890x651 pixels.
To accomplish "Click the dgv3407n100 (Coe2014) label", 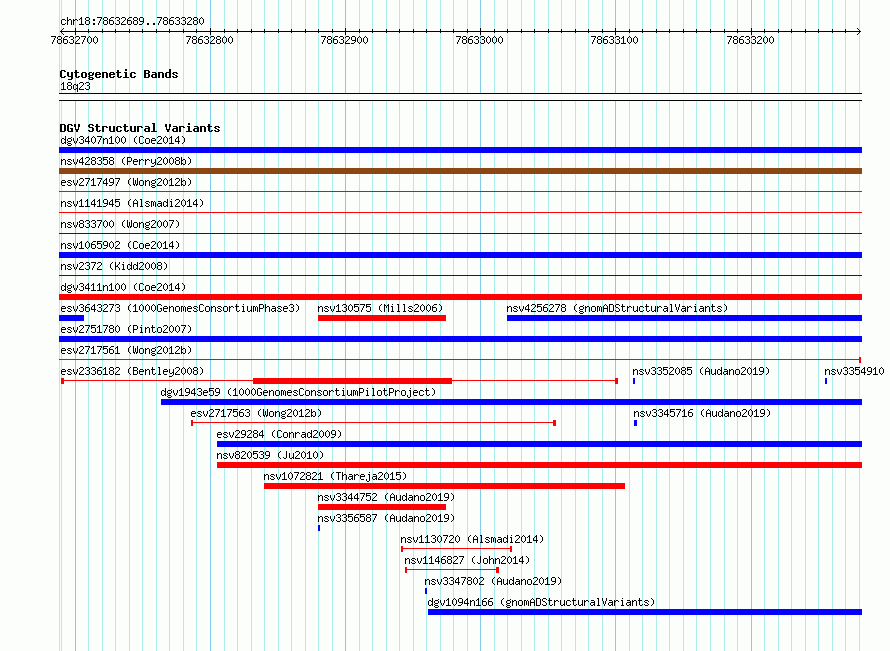I will click(x=123, y=140).
